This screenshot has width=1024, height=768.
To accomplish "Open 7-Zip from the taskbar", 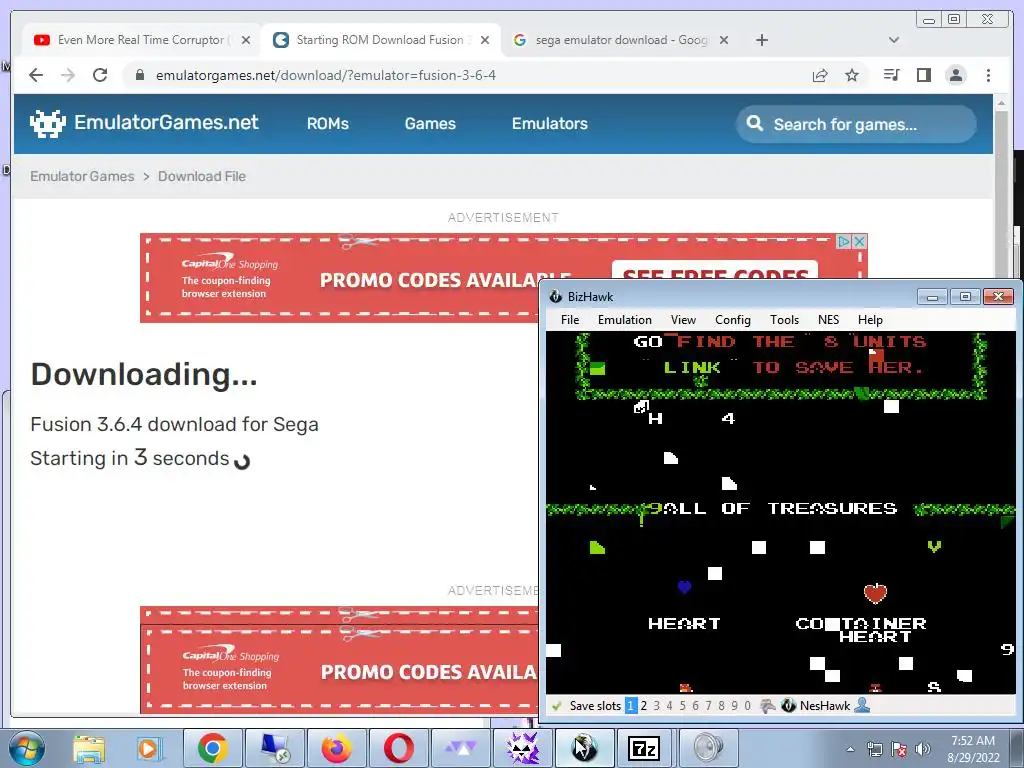I will pos(644,748).
